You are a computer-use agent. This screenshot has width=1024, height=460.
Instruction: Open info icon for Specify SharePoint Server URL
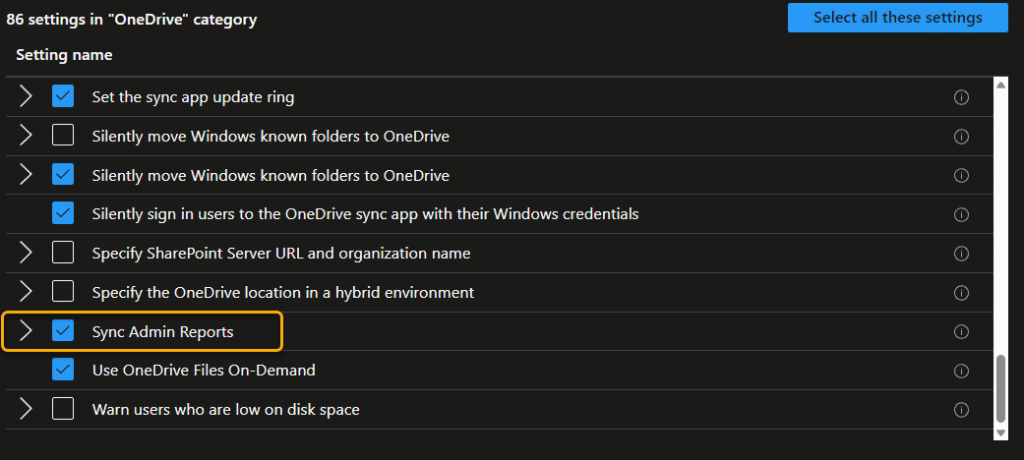pyautogui.click(x=961, y=254)
